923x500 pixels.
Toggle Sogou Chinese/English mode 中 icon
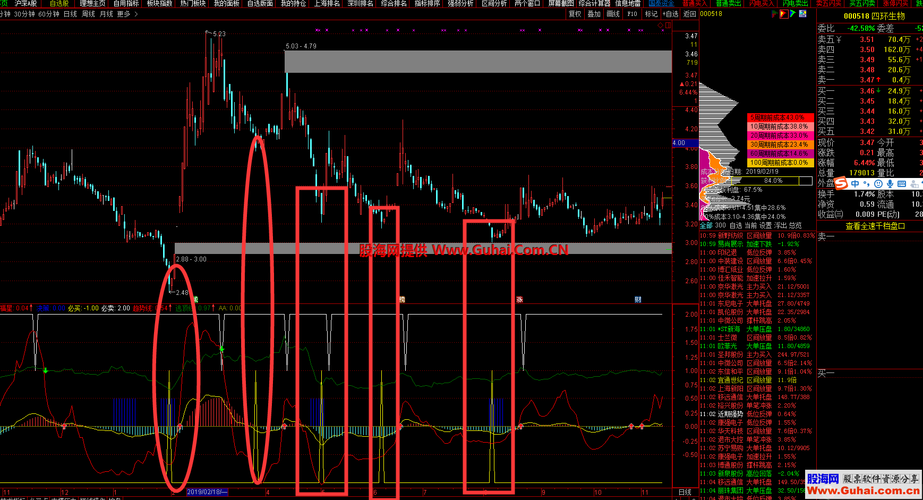pyautogui.click(x=855, y=184)
